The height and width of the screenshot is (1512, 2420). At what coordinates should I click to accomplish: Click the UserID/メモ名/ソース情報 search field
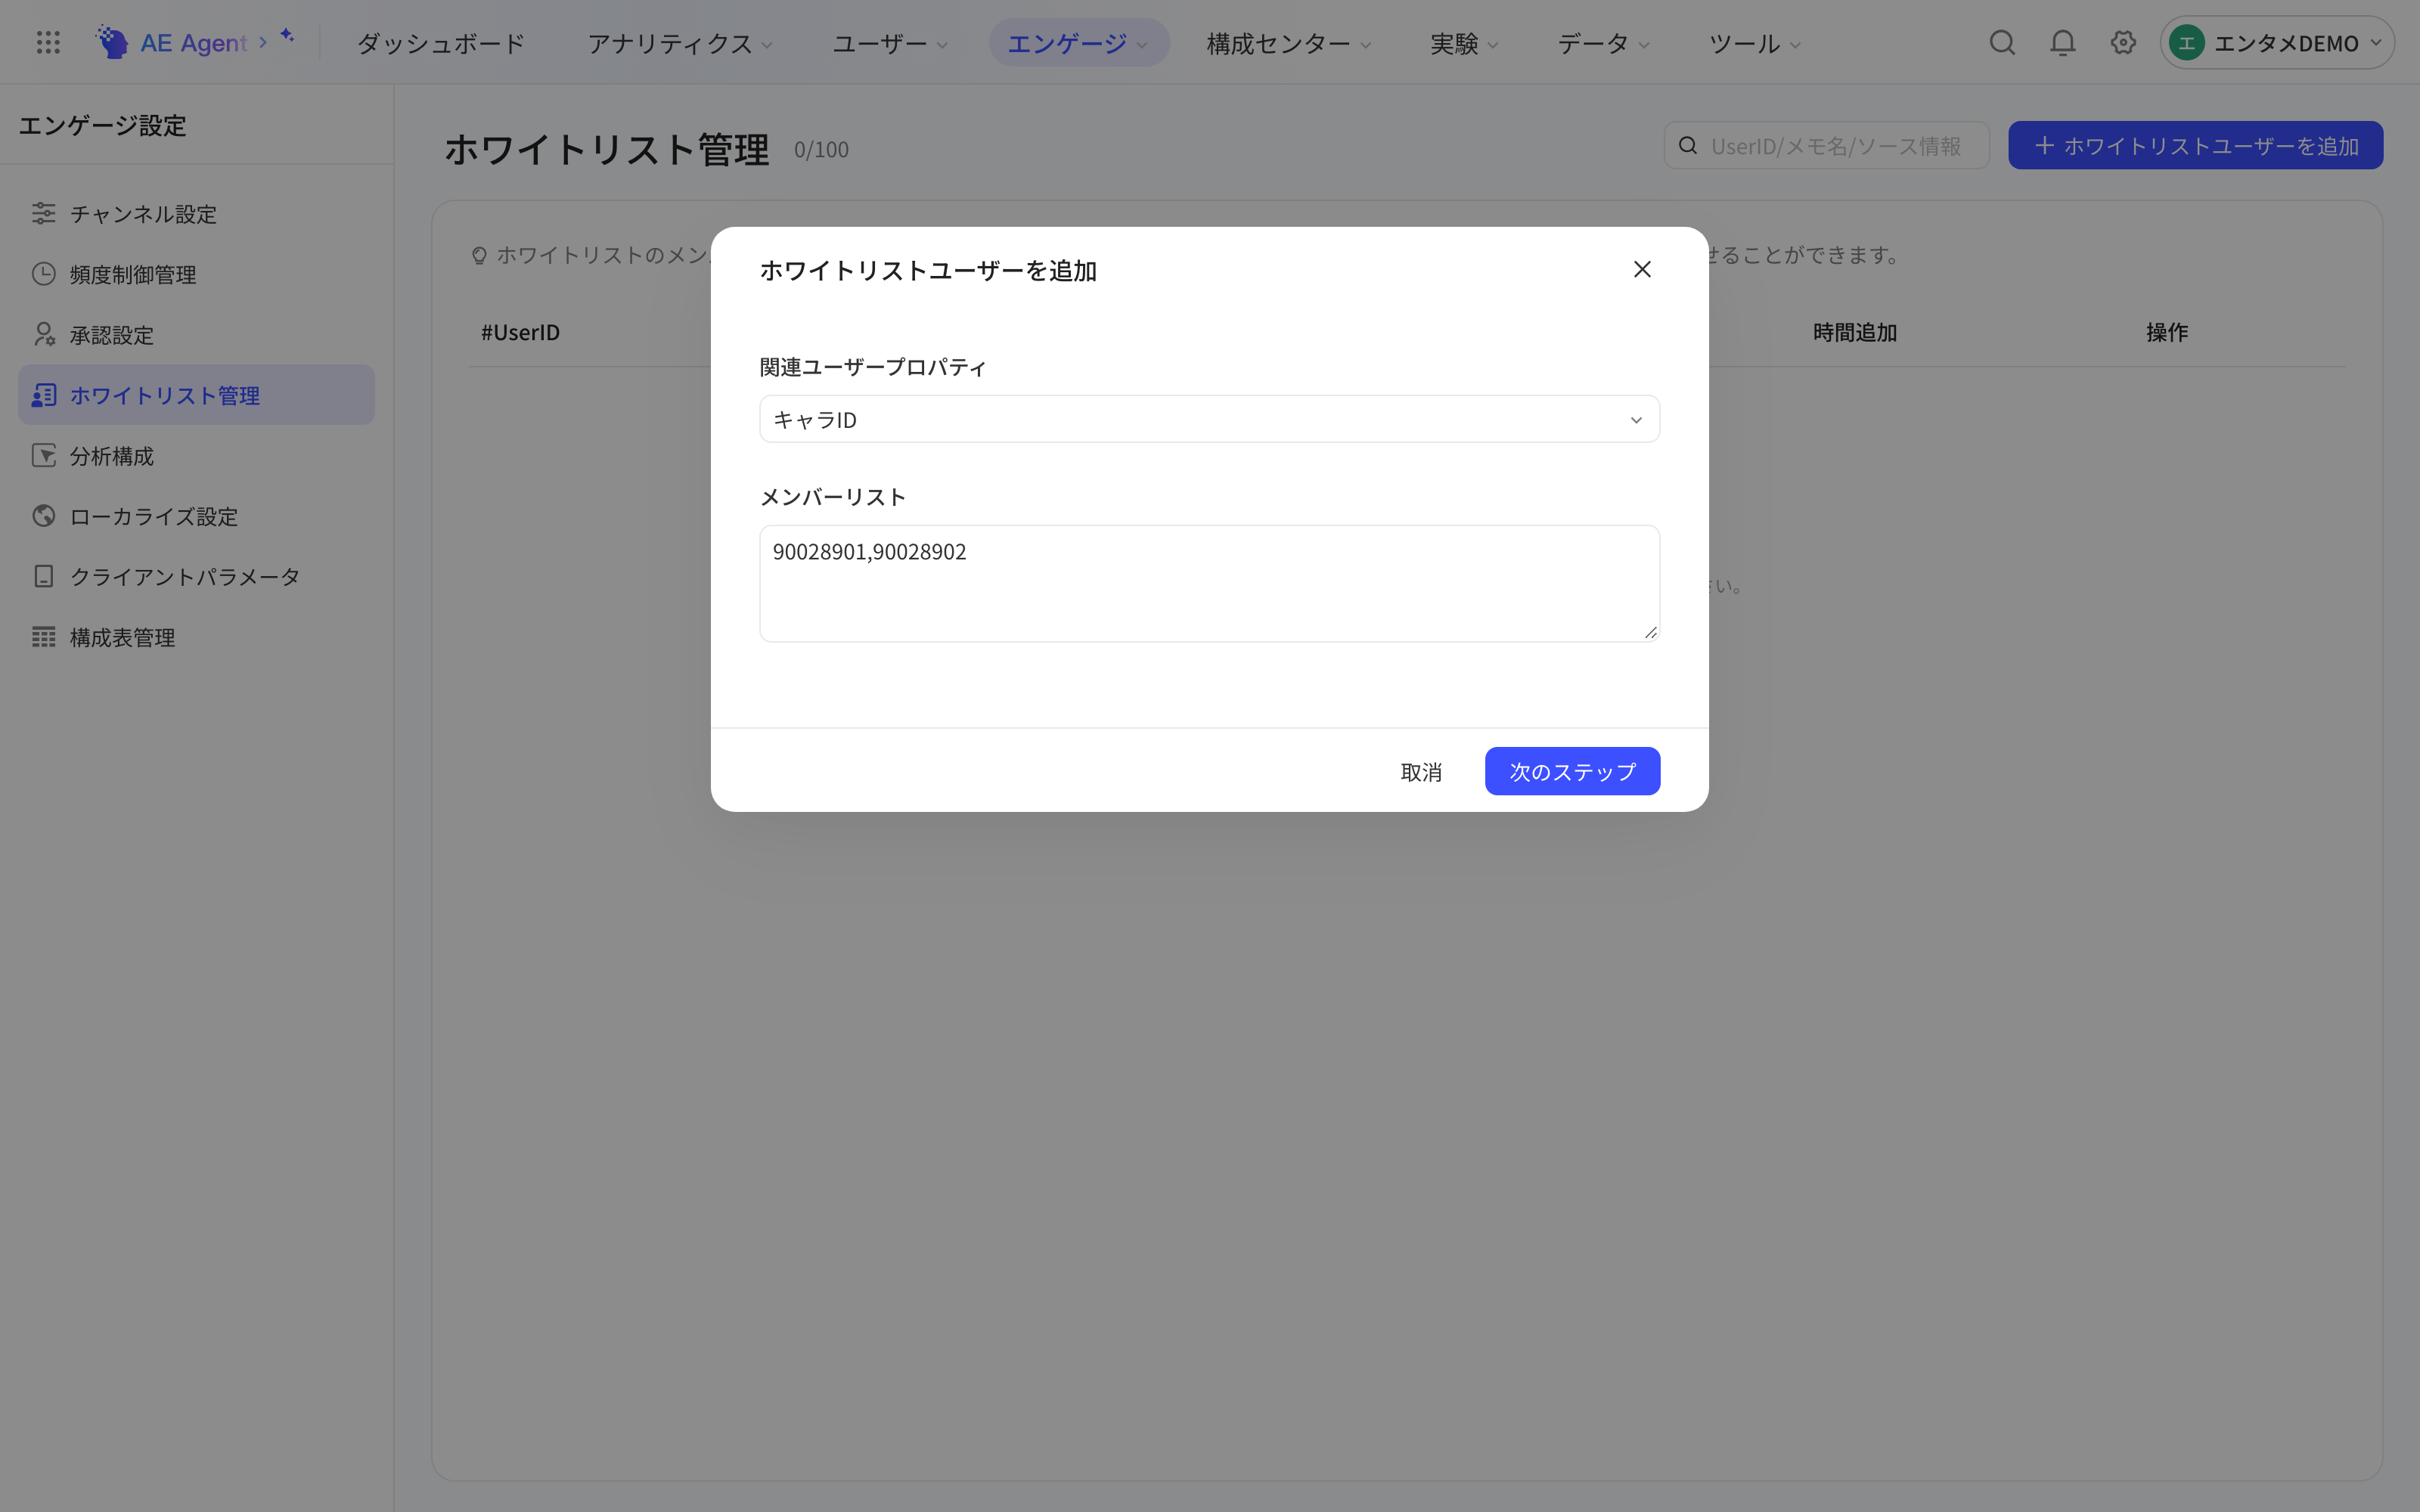tap(1826, 146)
